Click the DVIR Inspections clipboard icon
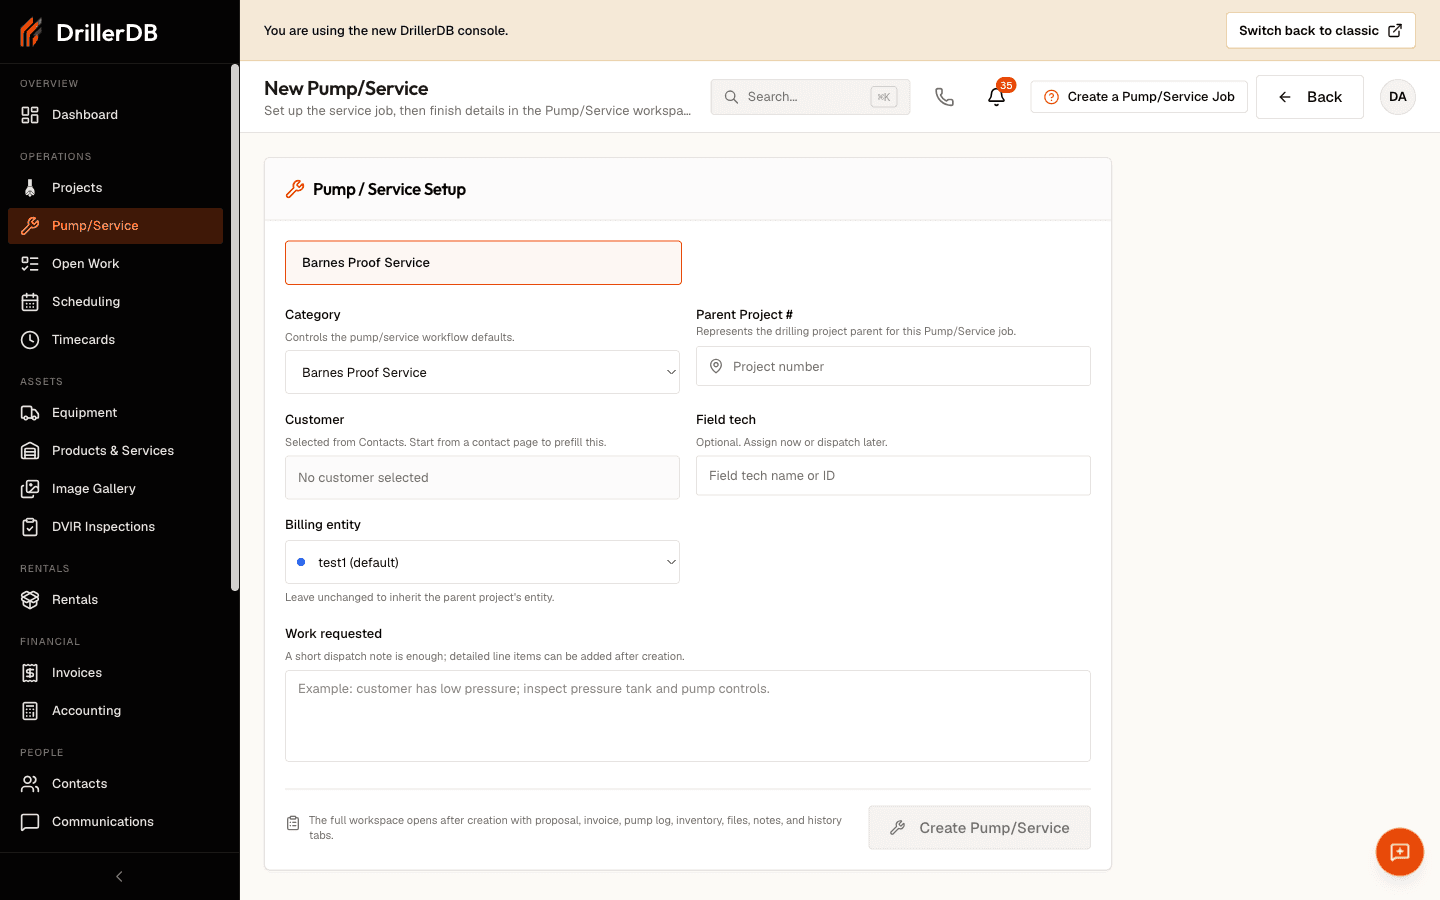The height and width of the screenshot is (900, 1440). tap(30, 527)
